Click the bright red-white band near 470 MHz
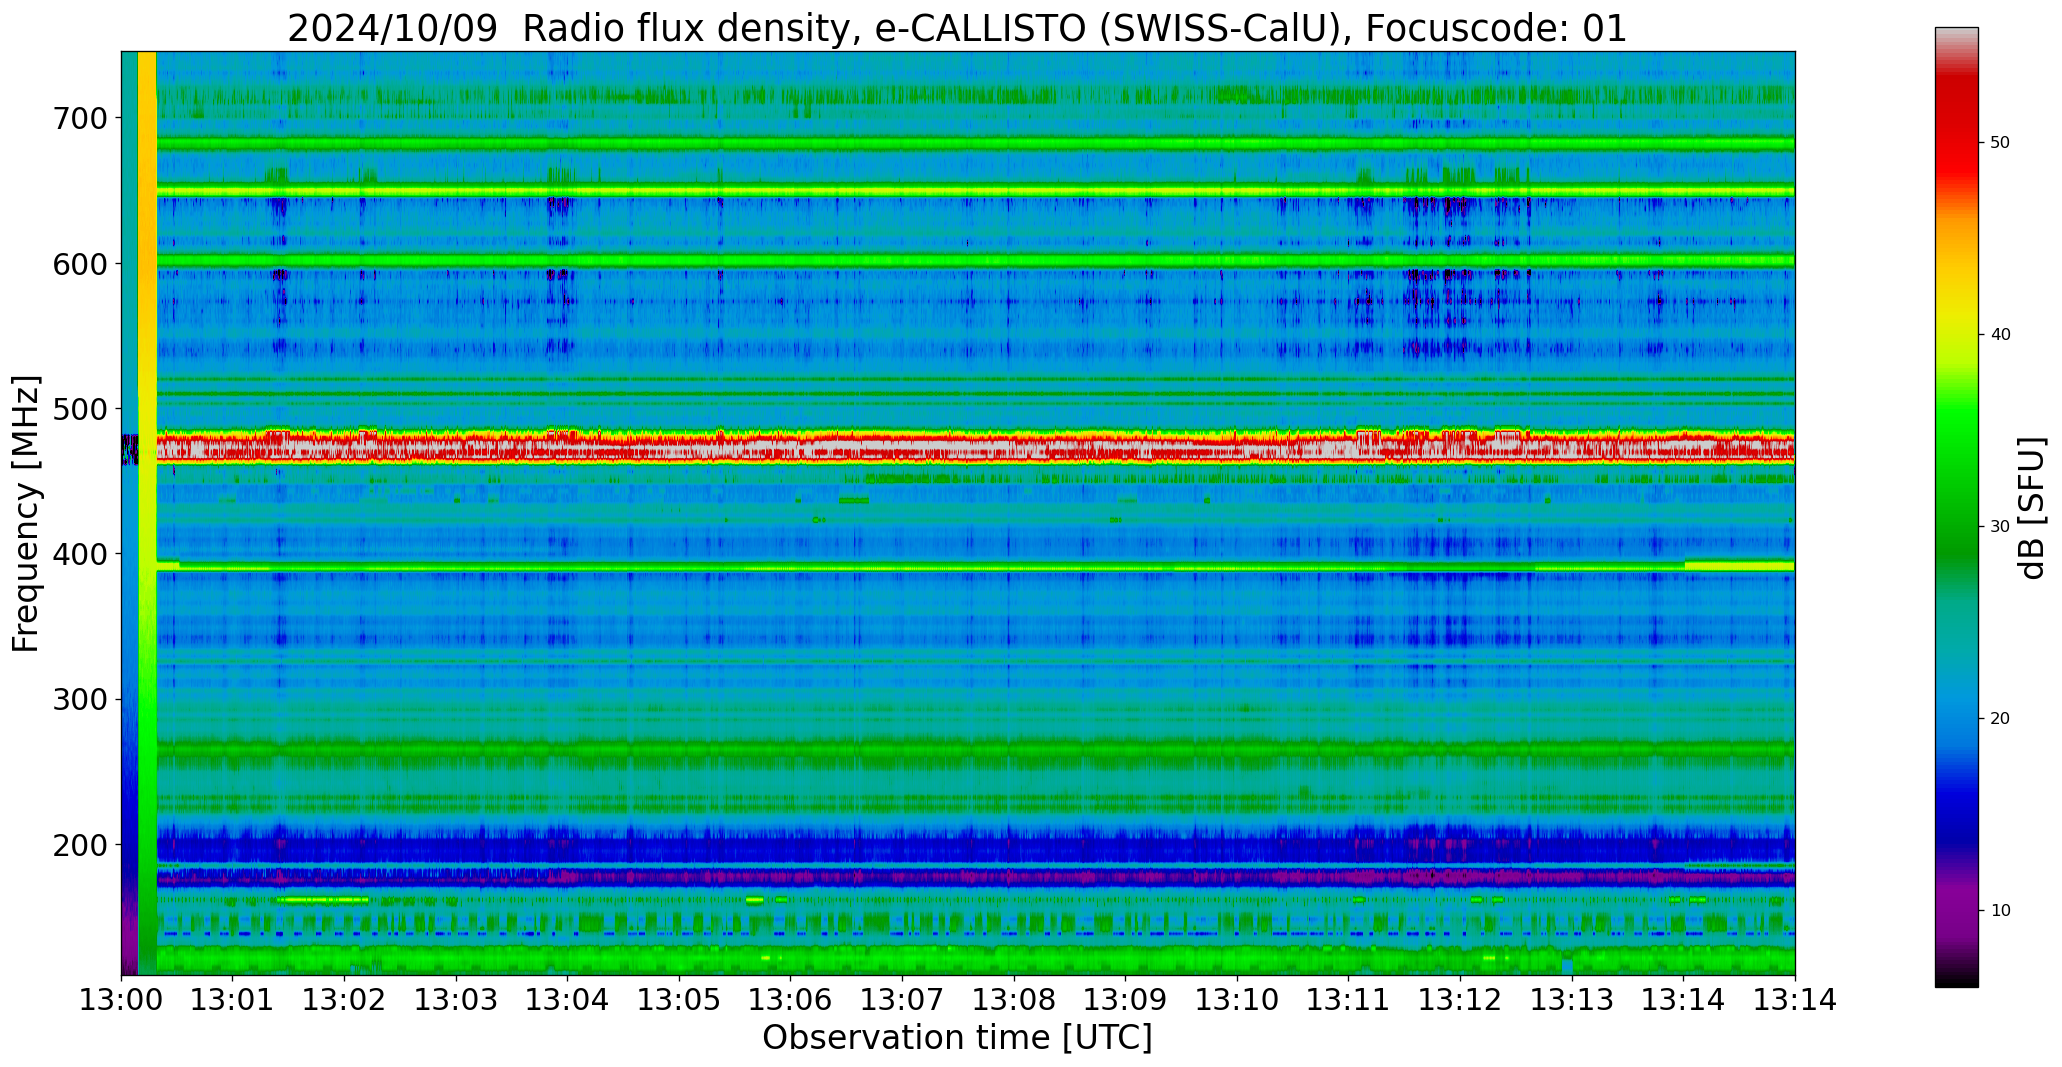Image resolution: width=2062 pixels, height=1067 pixels. pos(975,447)
